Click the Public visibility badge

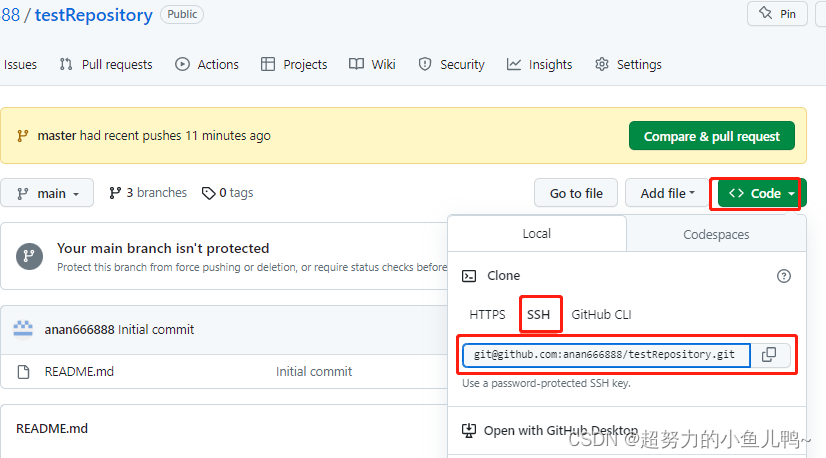pos(182,14)
